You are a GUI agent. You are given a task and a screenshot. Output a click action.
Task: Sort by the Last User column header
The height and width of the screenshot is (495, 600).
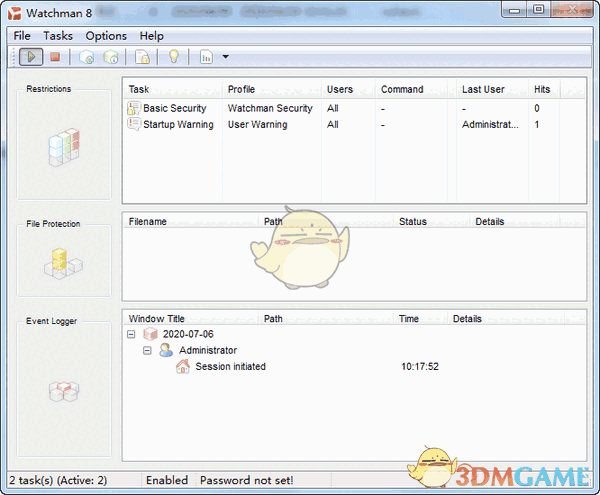[x=492, y=89]
